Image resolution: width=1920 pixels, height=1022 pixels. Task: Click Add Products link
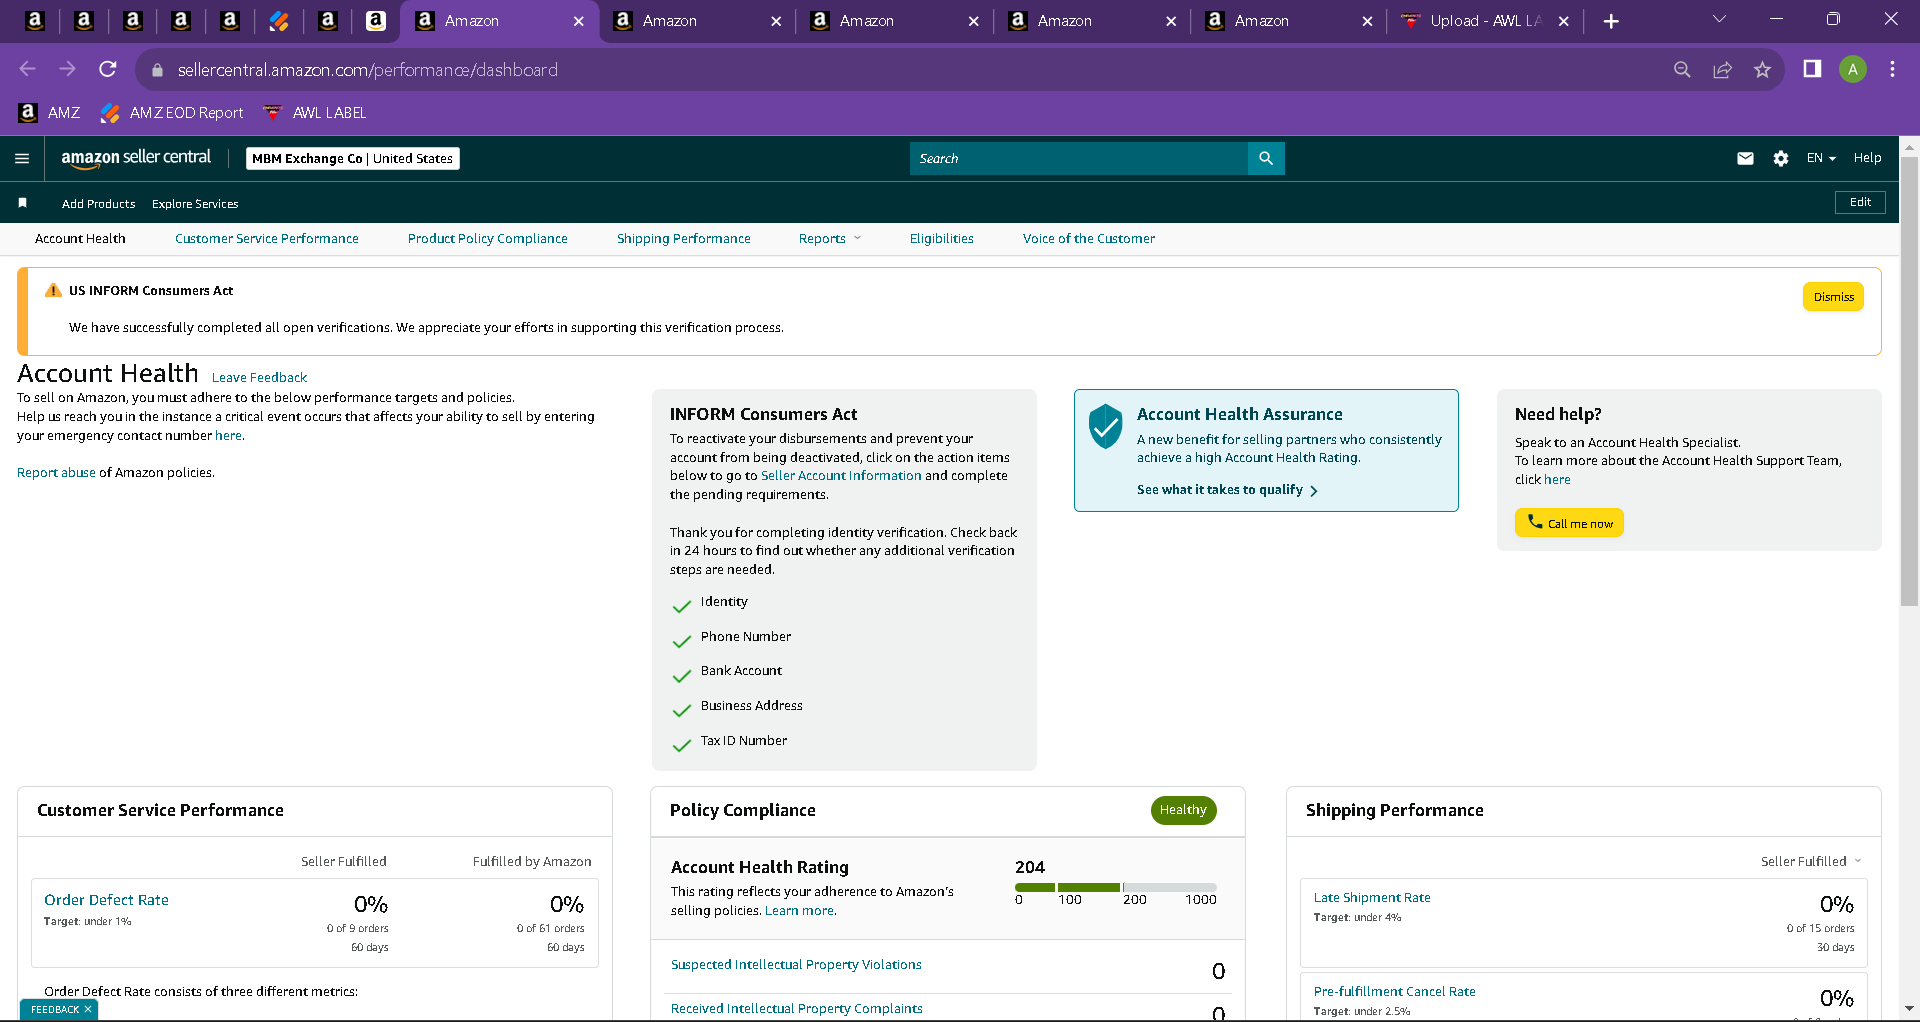coord(98,204)
